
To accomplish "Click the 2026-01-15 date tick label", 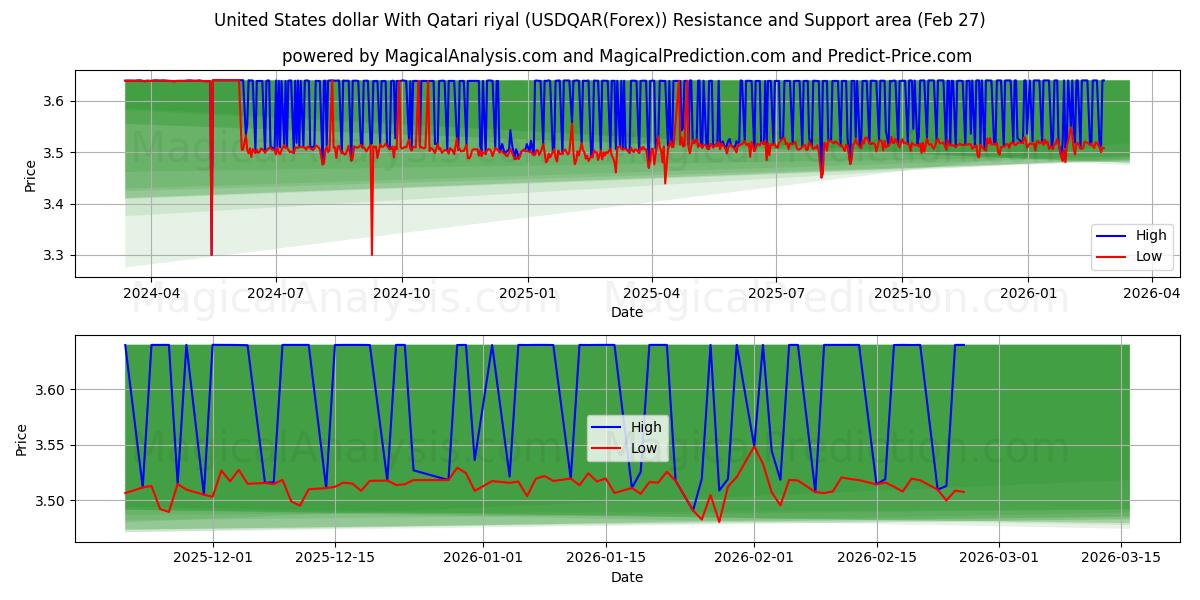I will point(606,558).
